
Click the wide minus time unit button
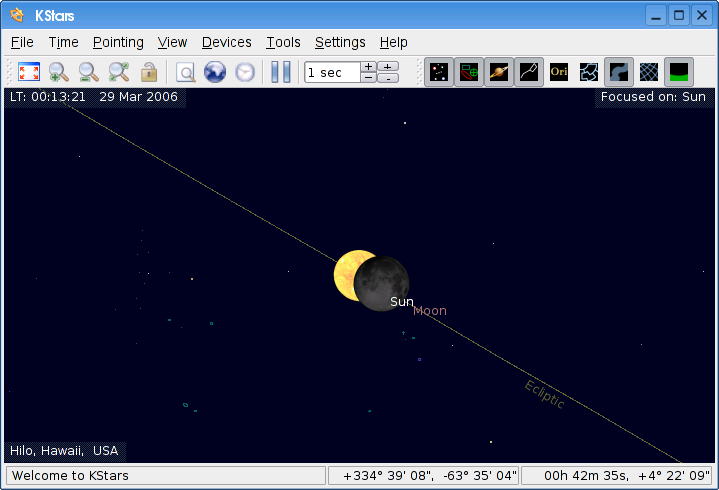pos(388,78)
